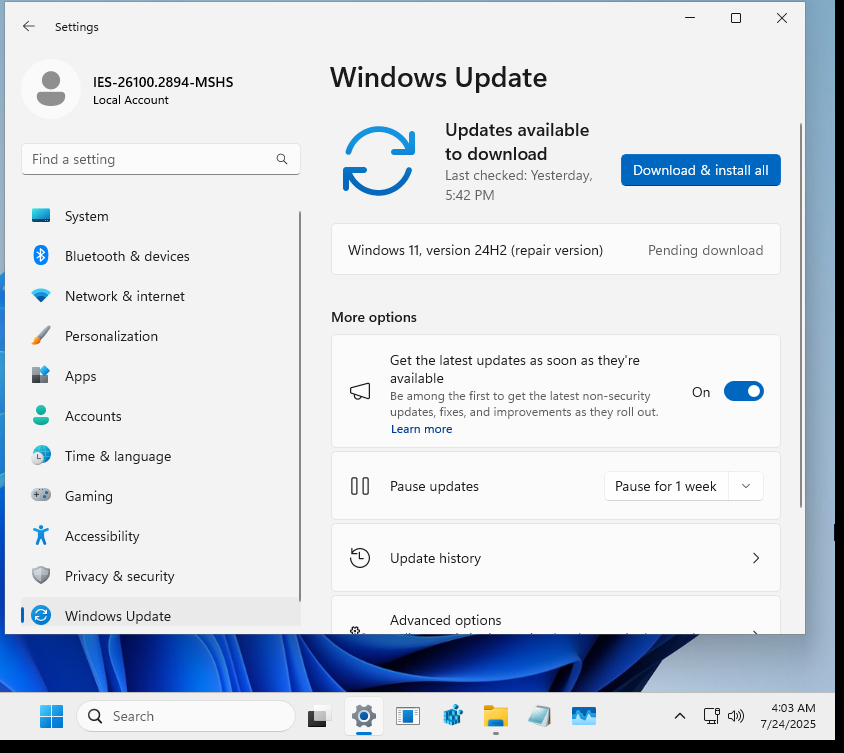This screenshot has width=844, height=753.
Task: Select the Network Wi-Fi icon
Action: 41,295
